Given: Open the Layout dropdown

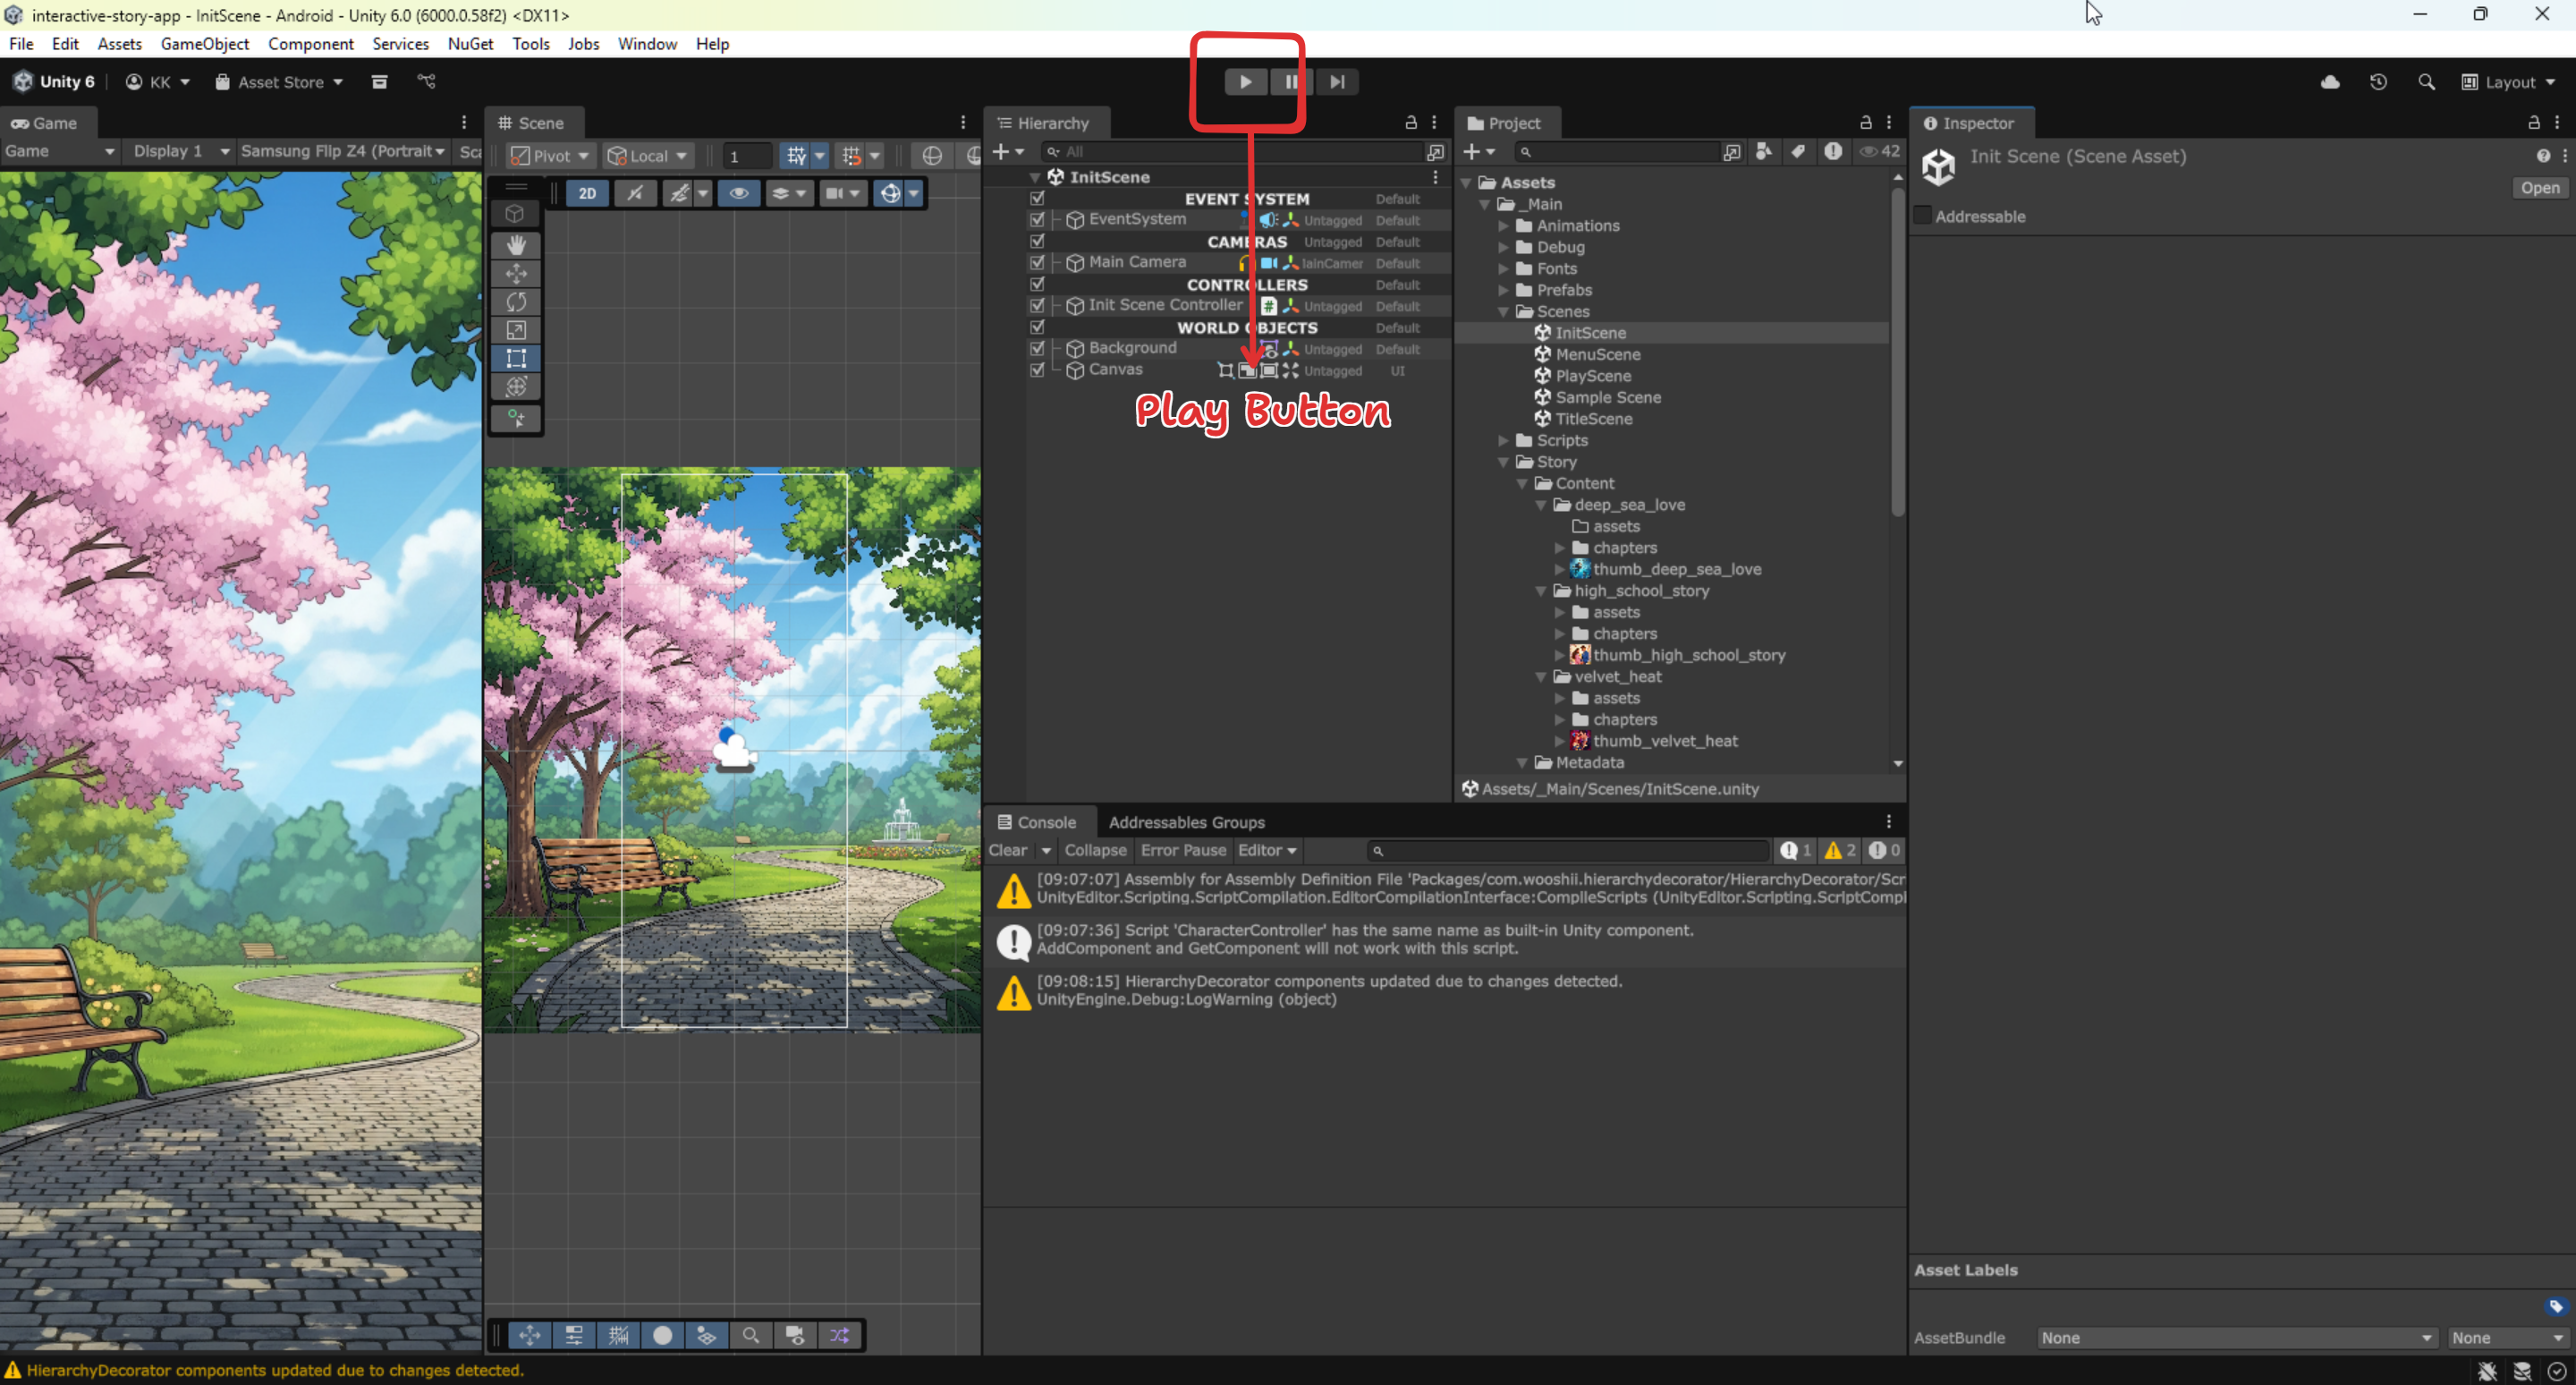Looking at the screenshot, I should 2508,82.
